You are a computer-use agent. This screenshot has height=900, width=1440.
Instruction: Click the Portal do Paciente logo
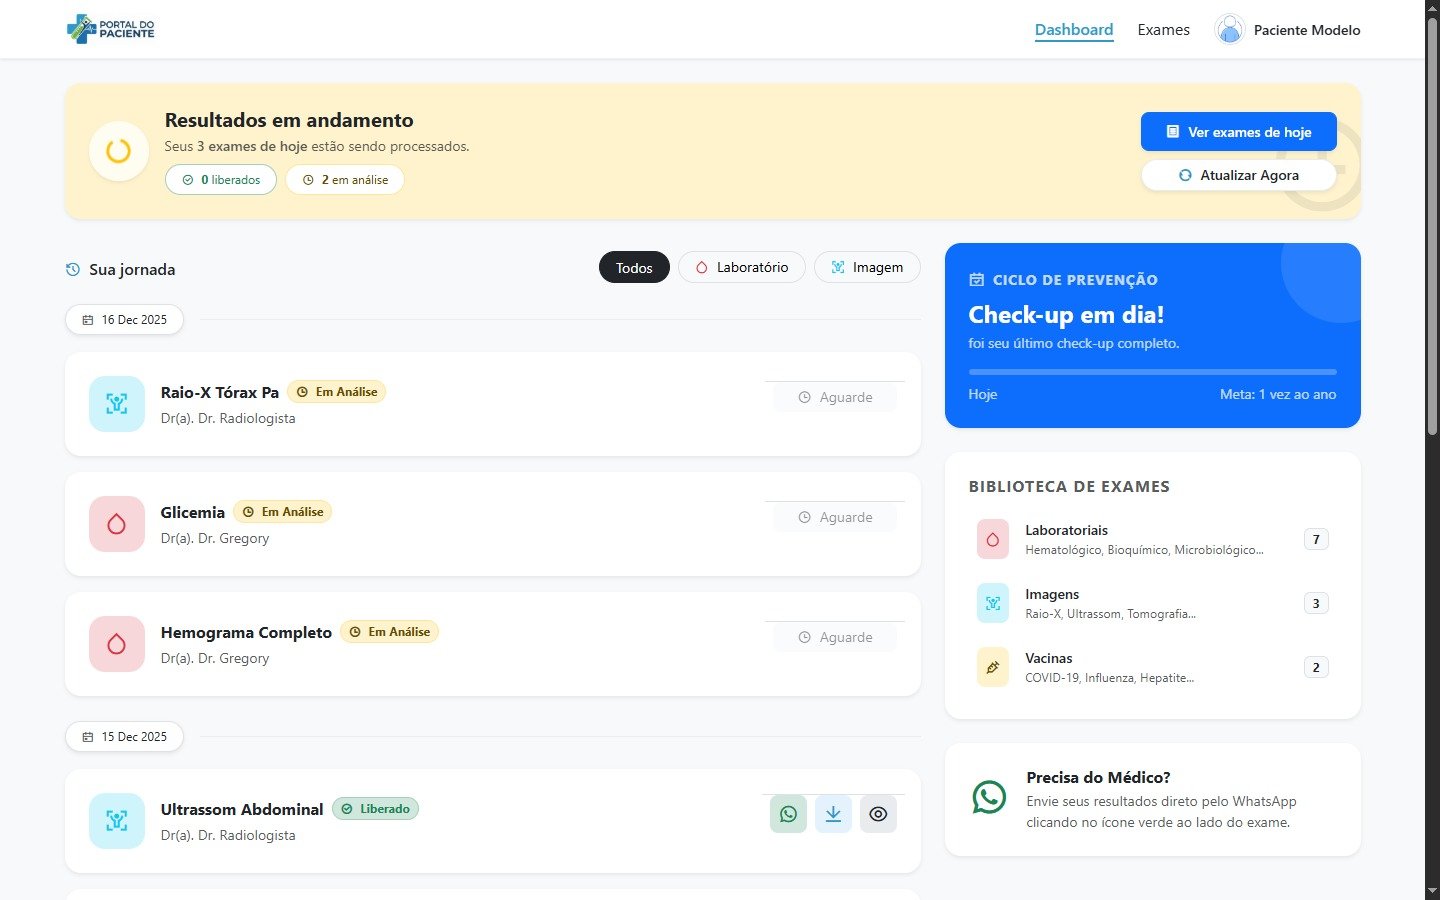click(x=110, y=29)
